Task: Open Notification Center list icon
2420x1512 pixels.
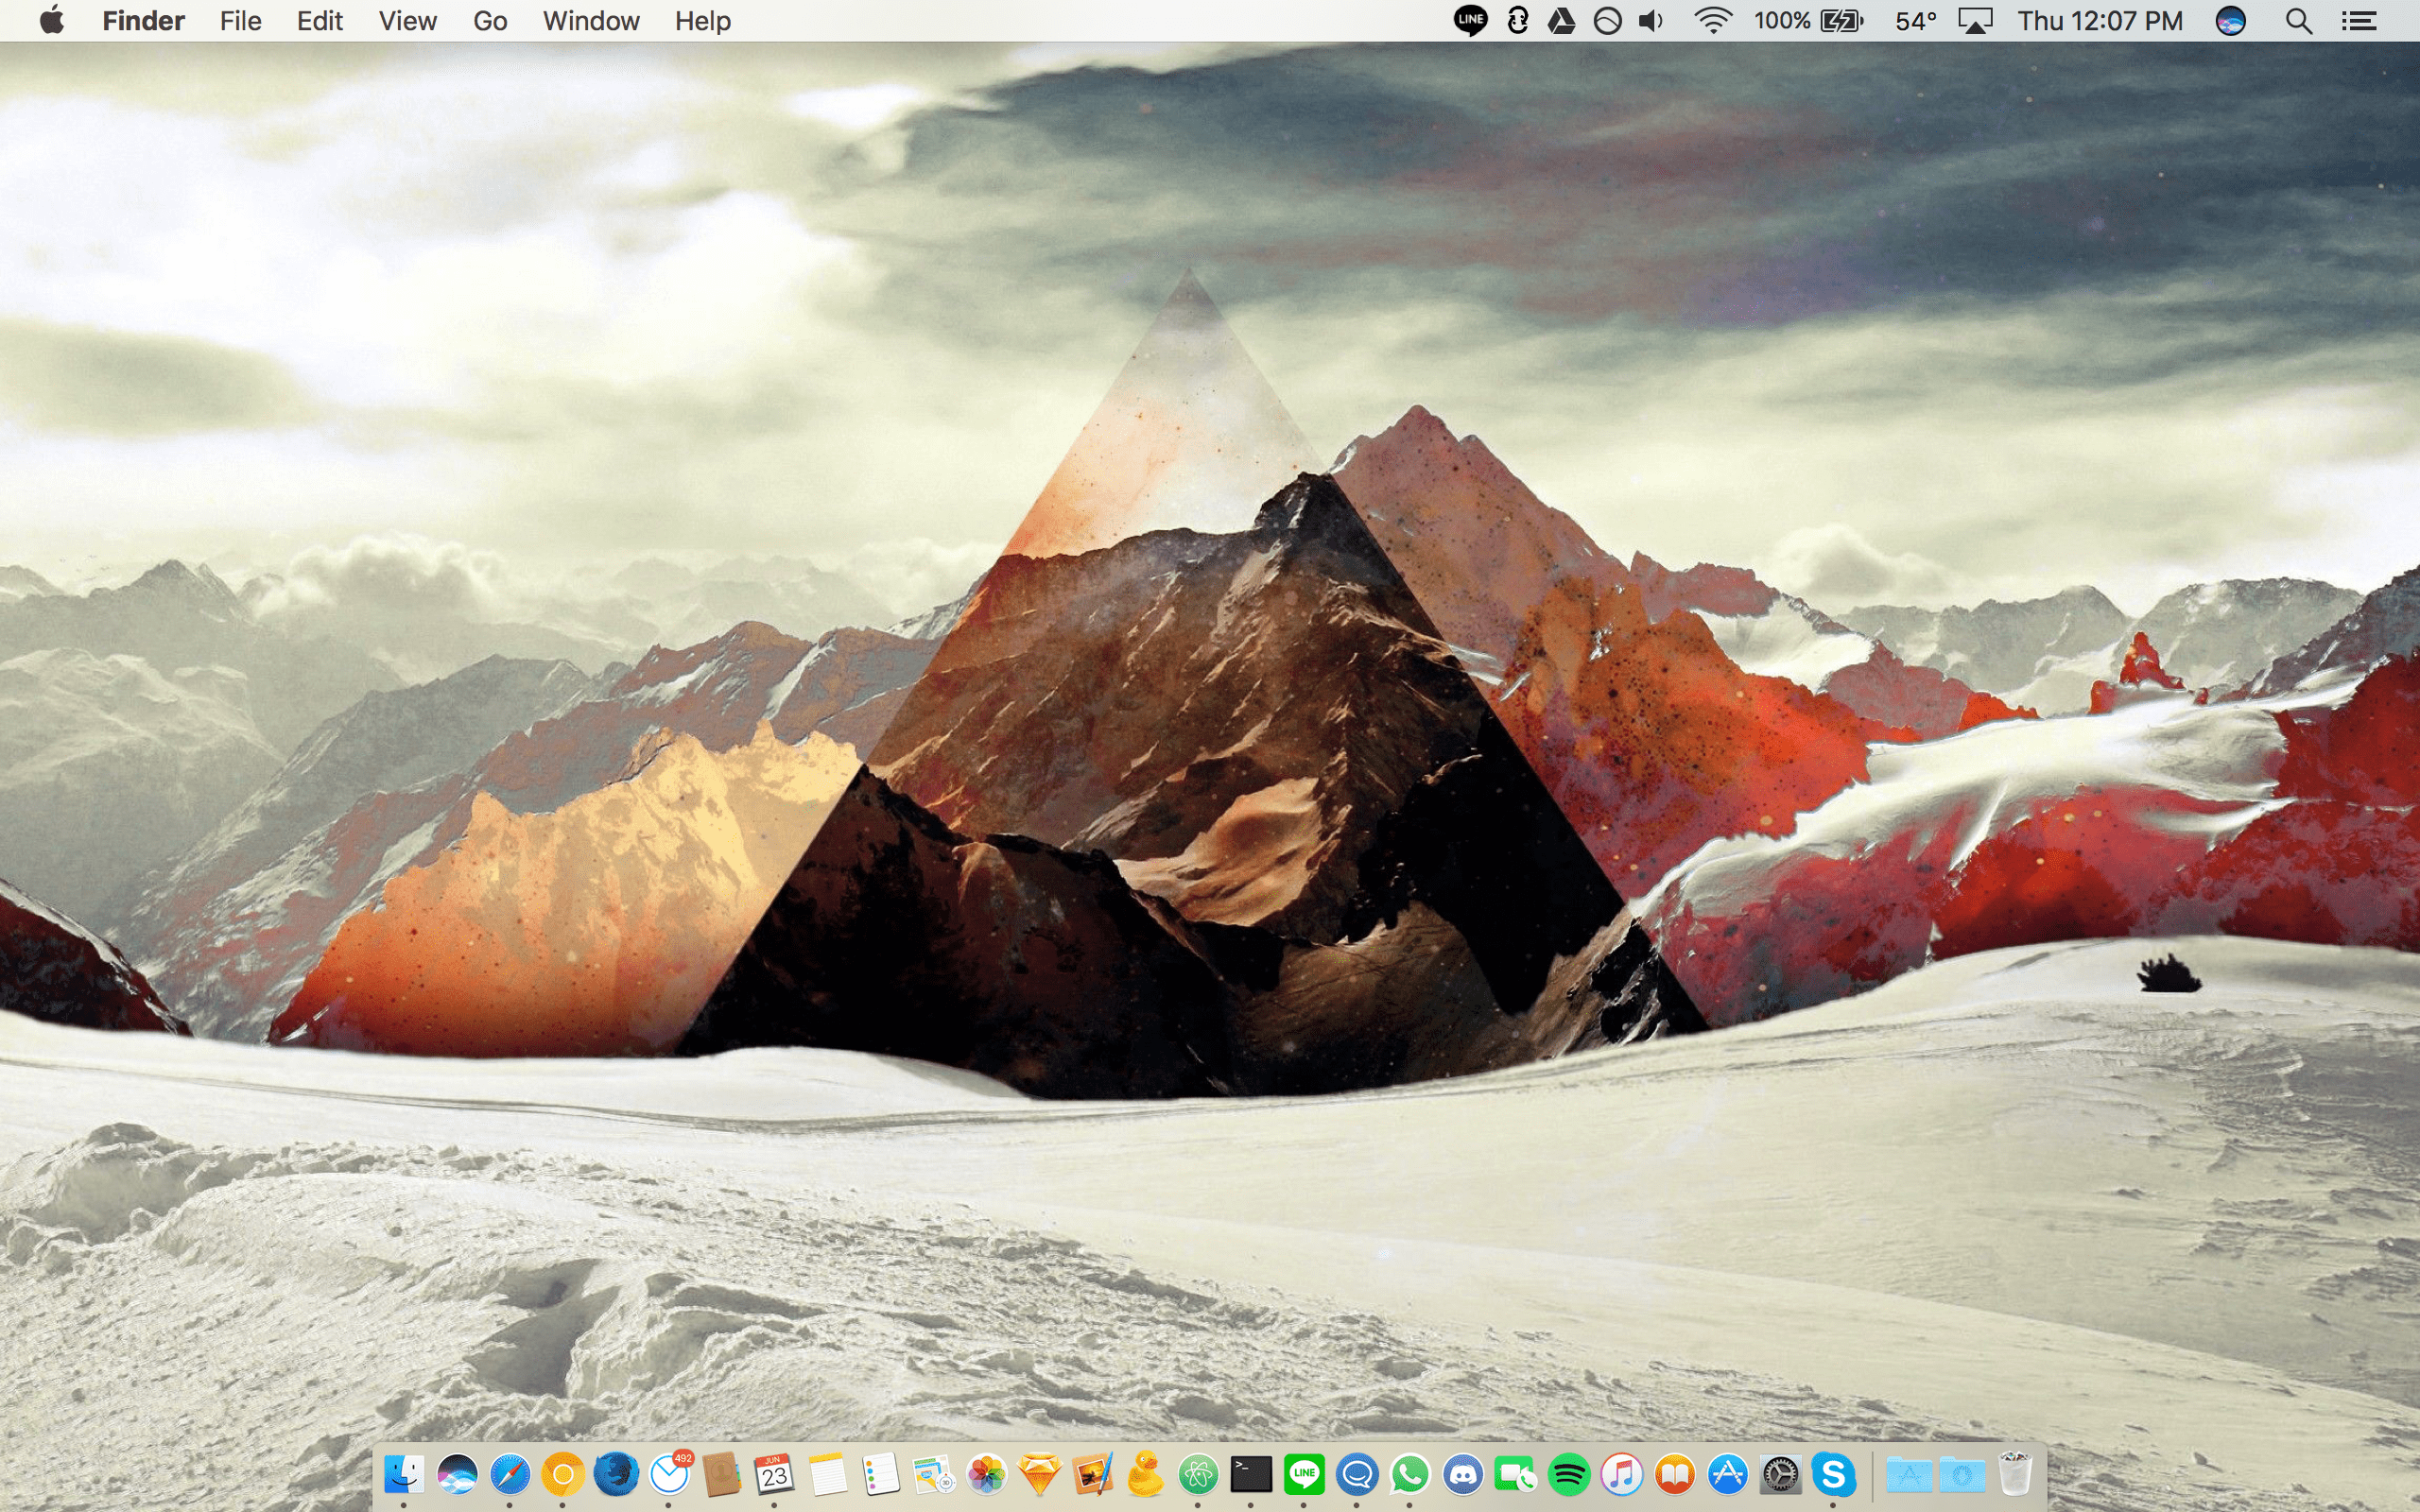Action: tap(2359, 20)
